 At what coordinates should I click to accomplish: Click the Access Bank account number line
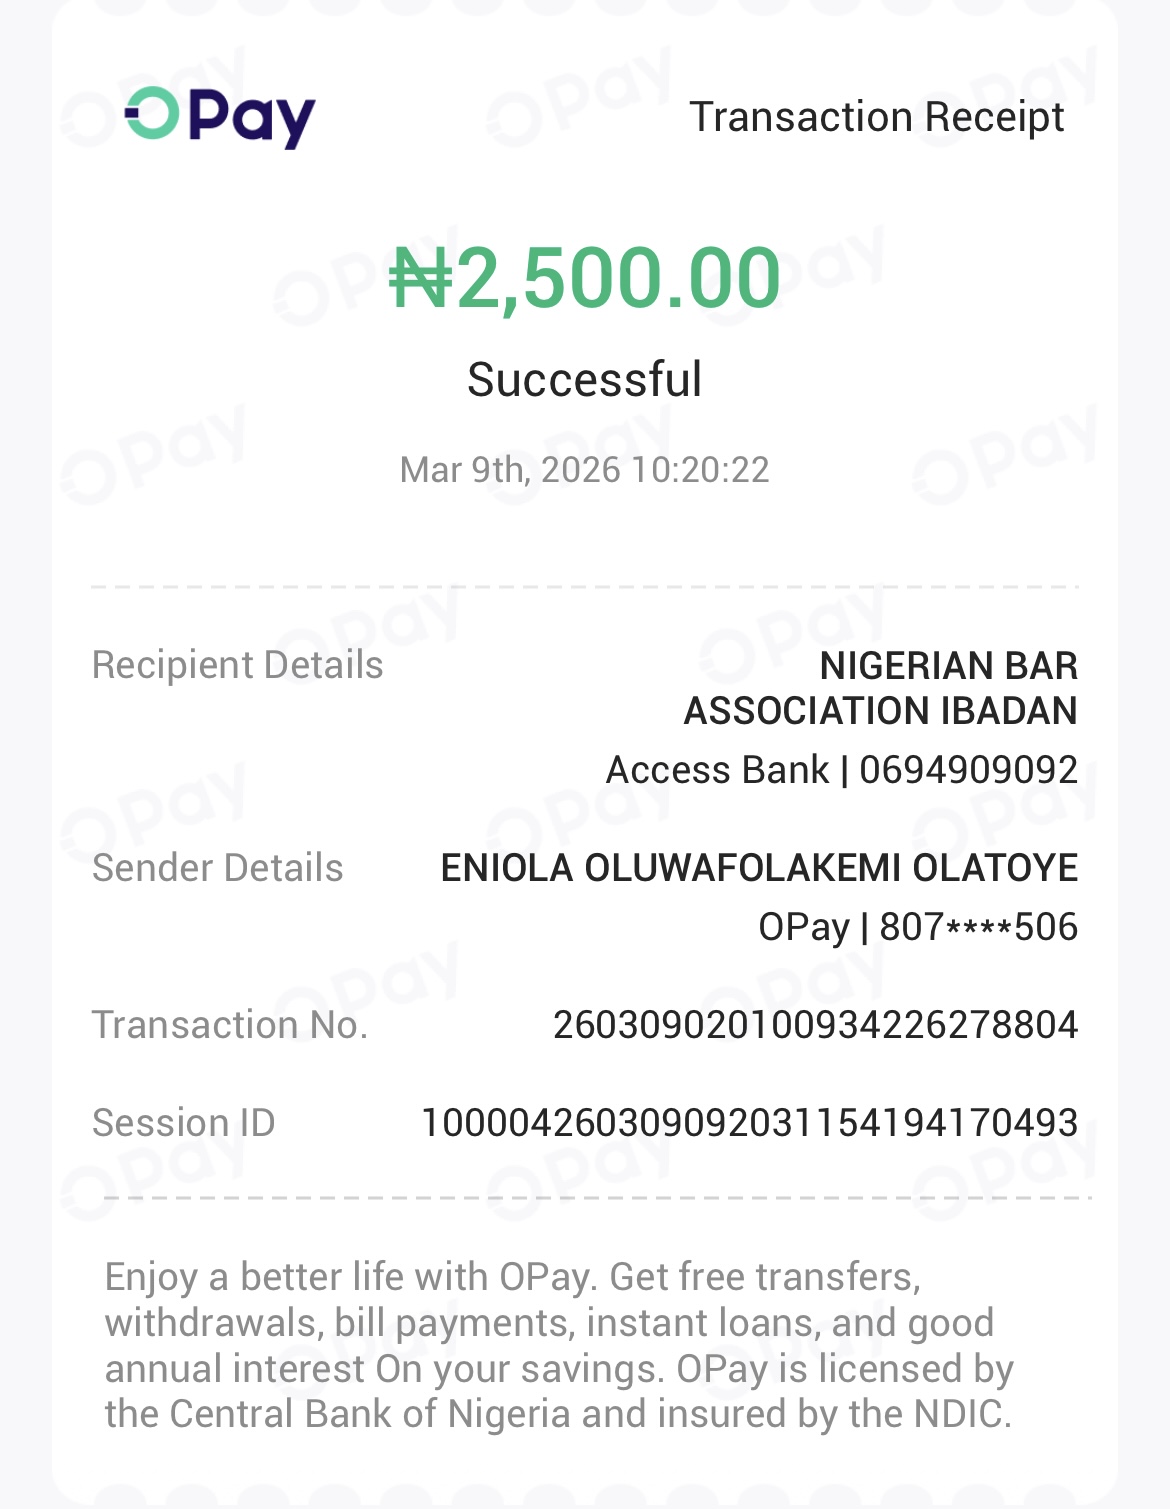842,770
